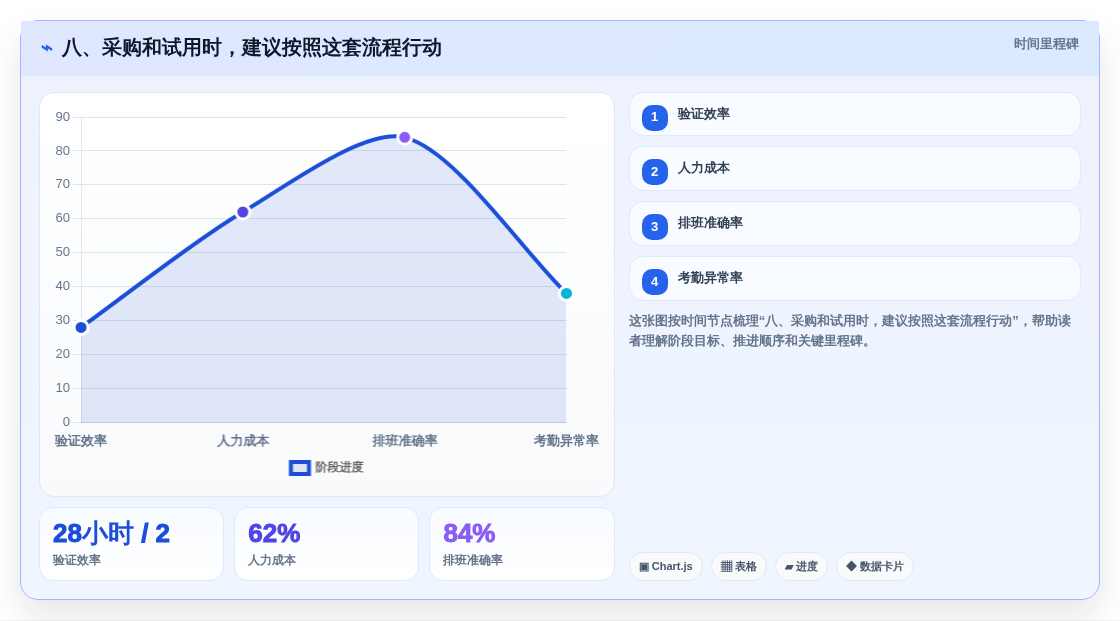The image size is (1120, 621).
Task: Select the 考勤异常率 milestone row
Action: pyautogui.click(x=854, y=279)
